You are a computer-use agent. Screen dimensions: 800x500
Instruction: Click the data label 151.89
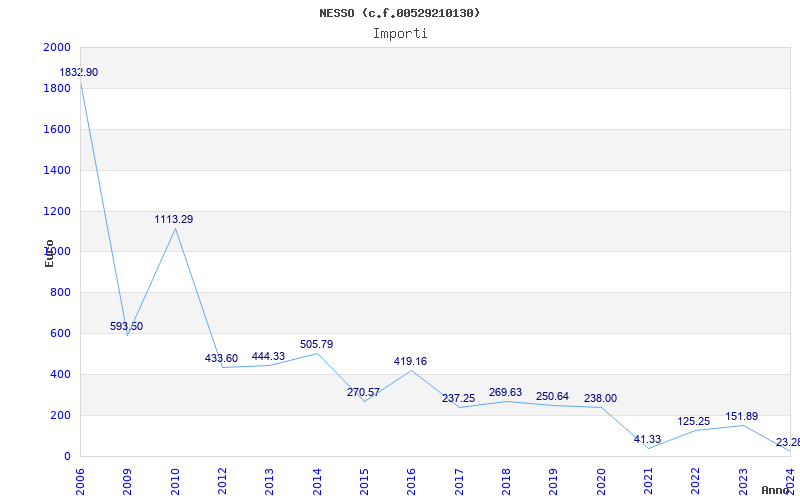click(742, 416)
